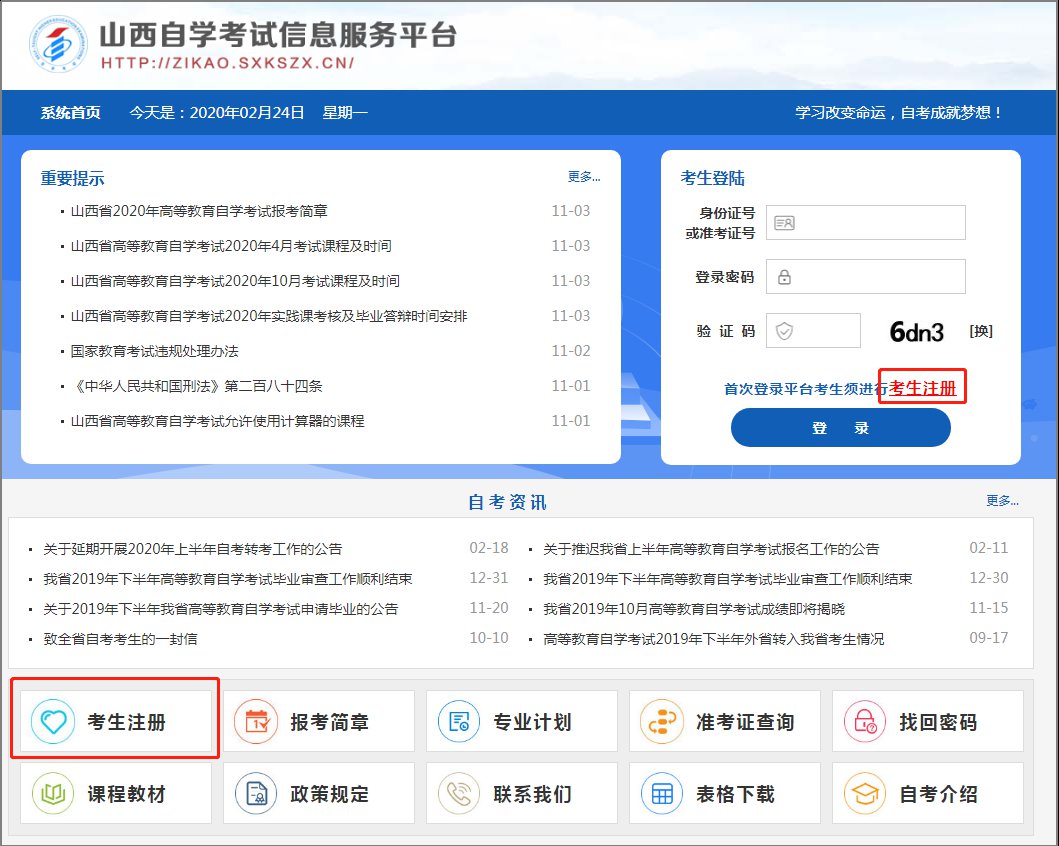Expand 自考资讯 using its 更多 link
The image size is (1059, 846).
(x=1002, y=501)
